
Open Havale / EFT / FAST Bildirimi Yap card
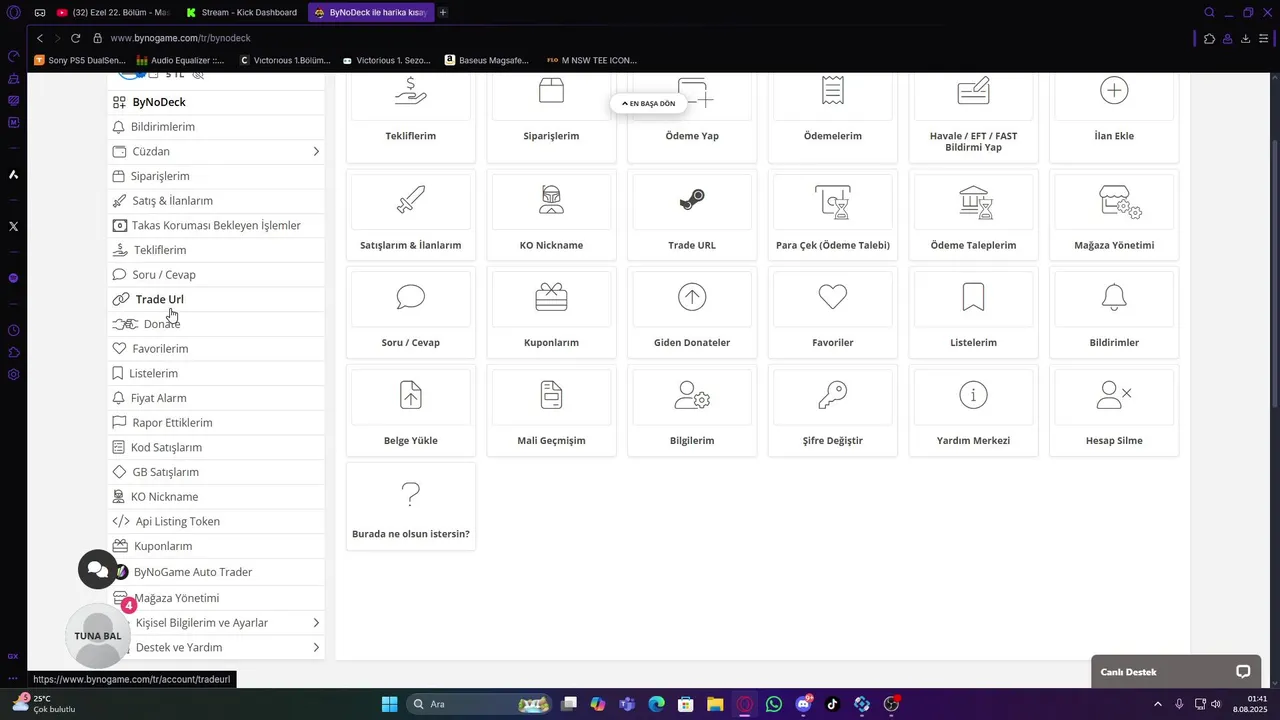tap(973, 116)
